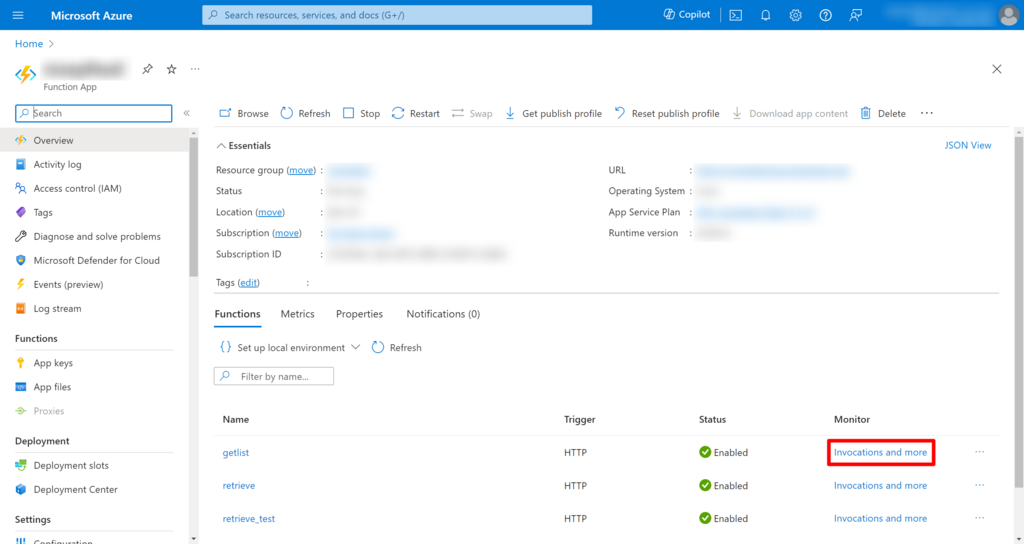The height and width of the screenshot is (544, 1024).
Task: Open the help question mark menu
Action: coord(825,15)
